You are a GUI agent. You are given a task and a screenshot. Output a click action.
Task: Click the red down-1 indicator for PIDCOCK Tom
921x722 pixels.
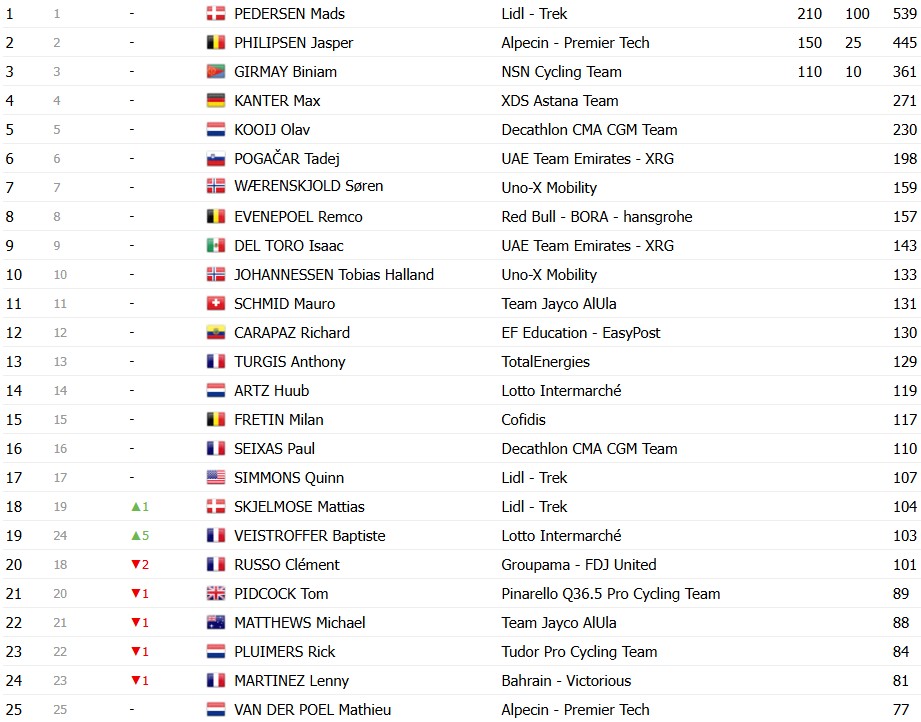pyautogui.click(x=140, y=593)
